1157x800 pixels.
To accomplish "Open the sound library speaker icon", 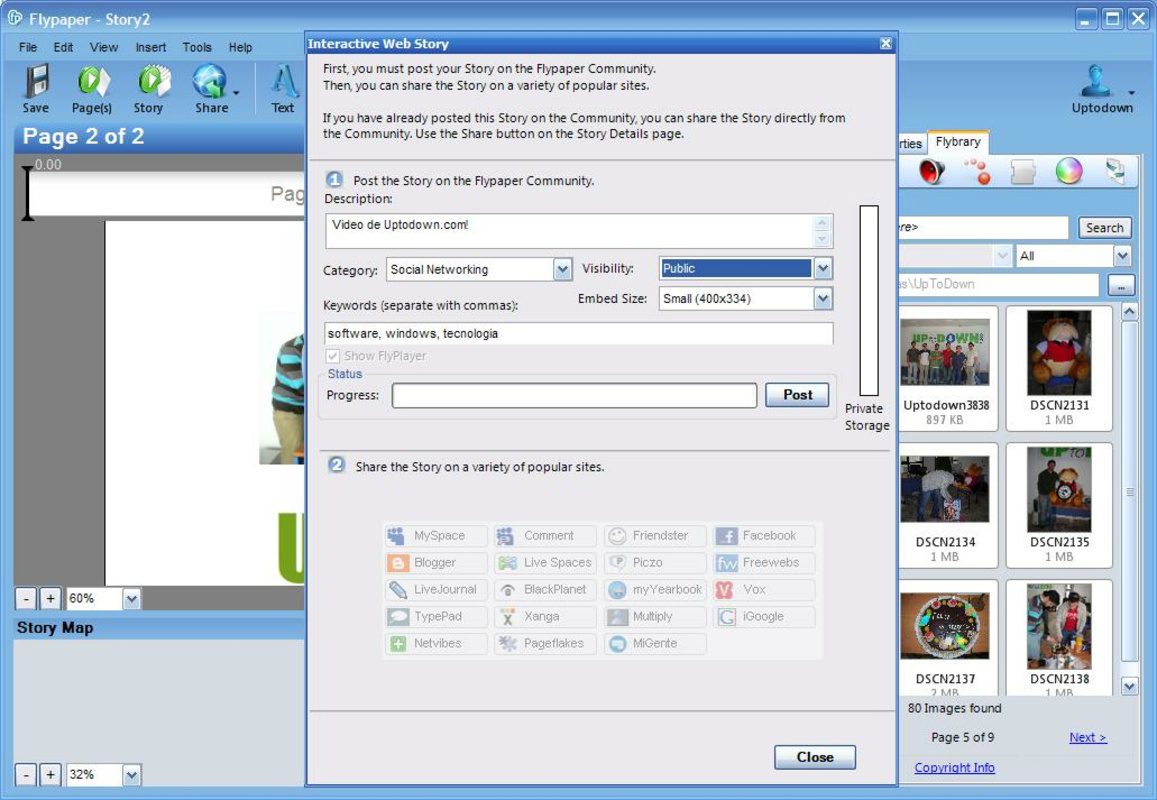I will coord(931,171).
